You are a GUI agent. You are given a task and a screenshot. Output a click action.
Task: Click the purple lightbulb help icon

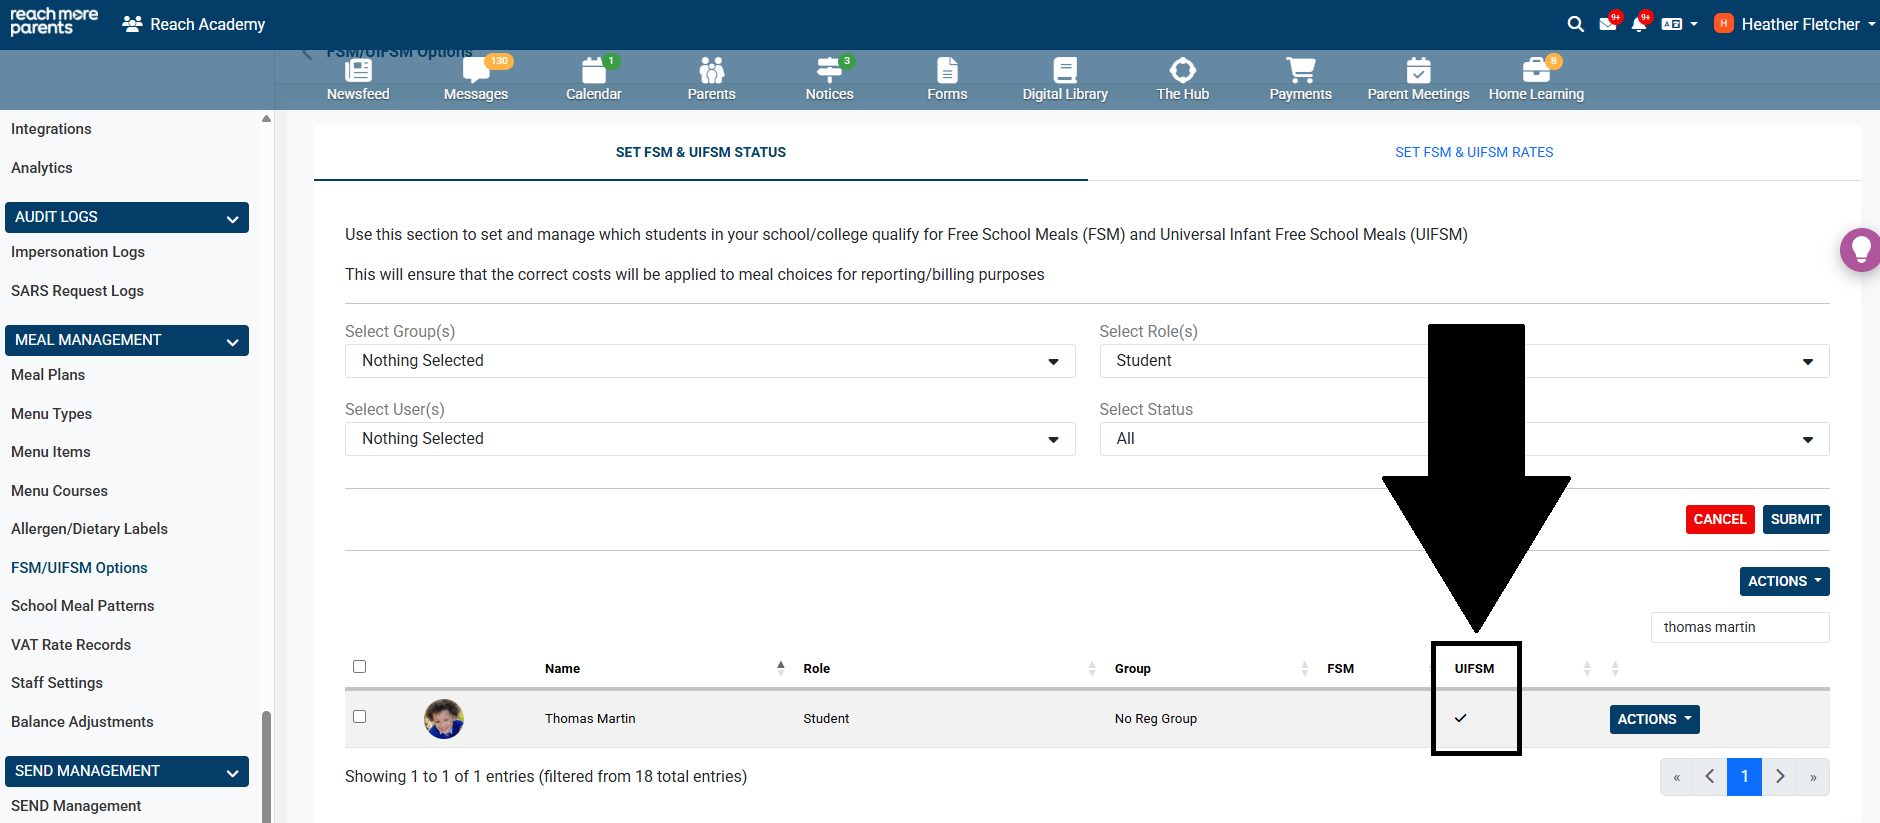(1861, 249)
